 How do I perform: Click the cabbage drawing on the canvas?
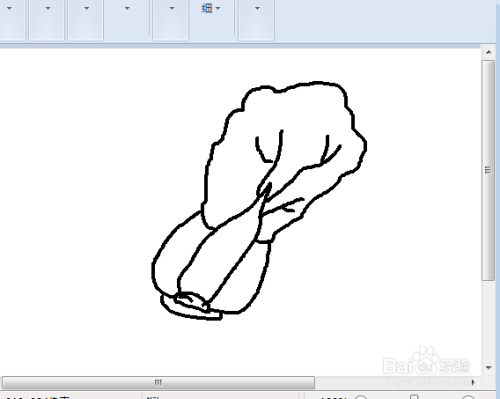click(259, 200)
